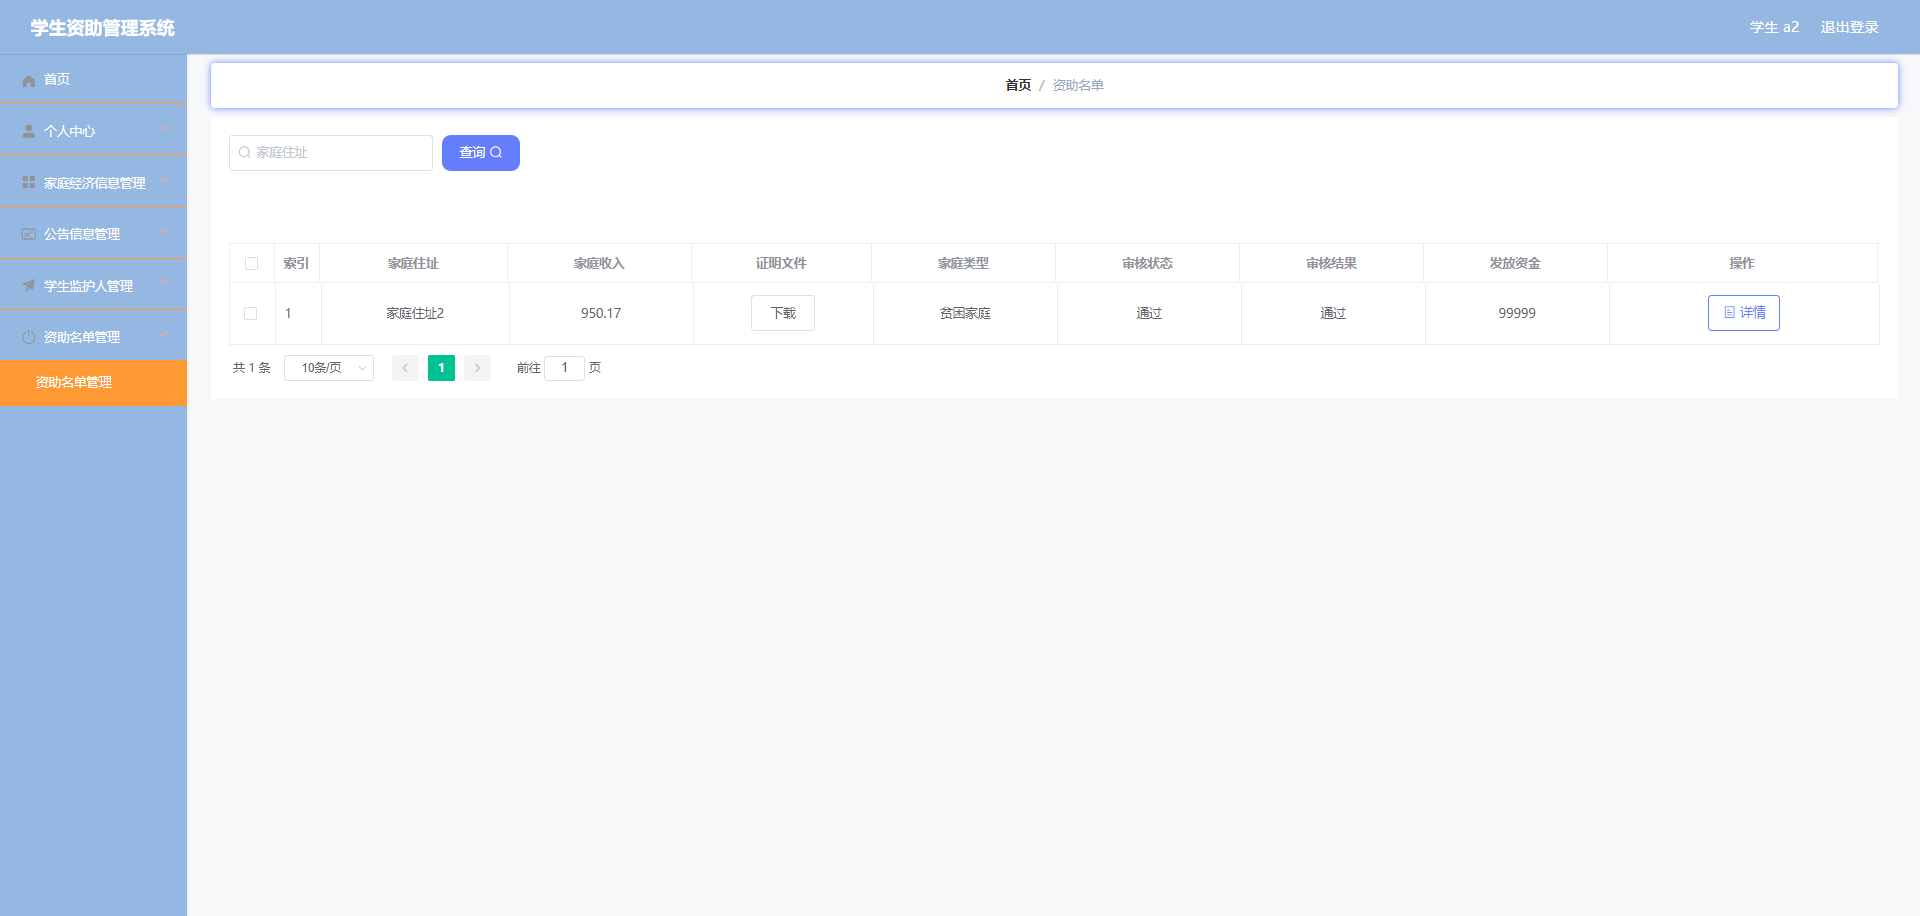Expand the 个人中心 menu chevron
Screen dimensions: 1920x916
[165, 129]
